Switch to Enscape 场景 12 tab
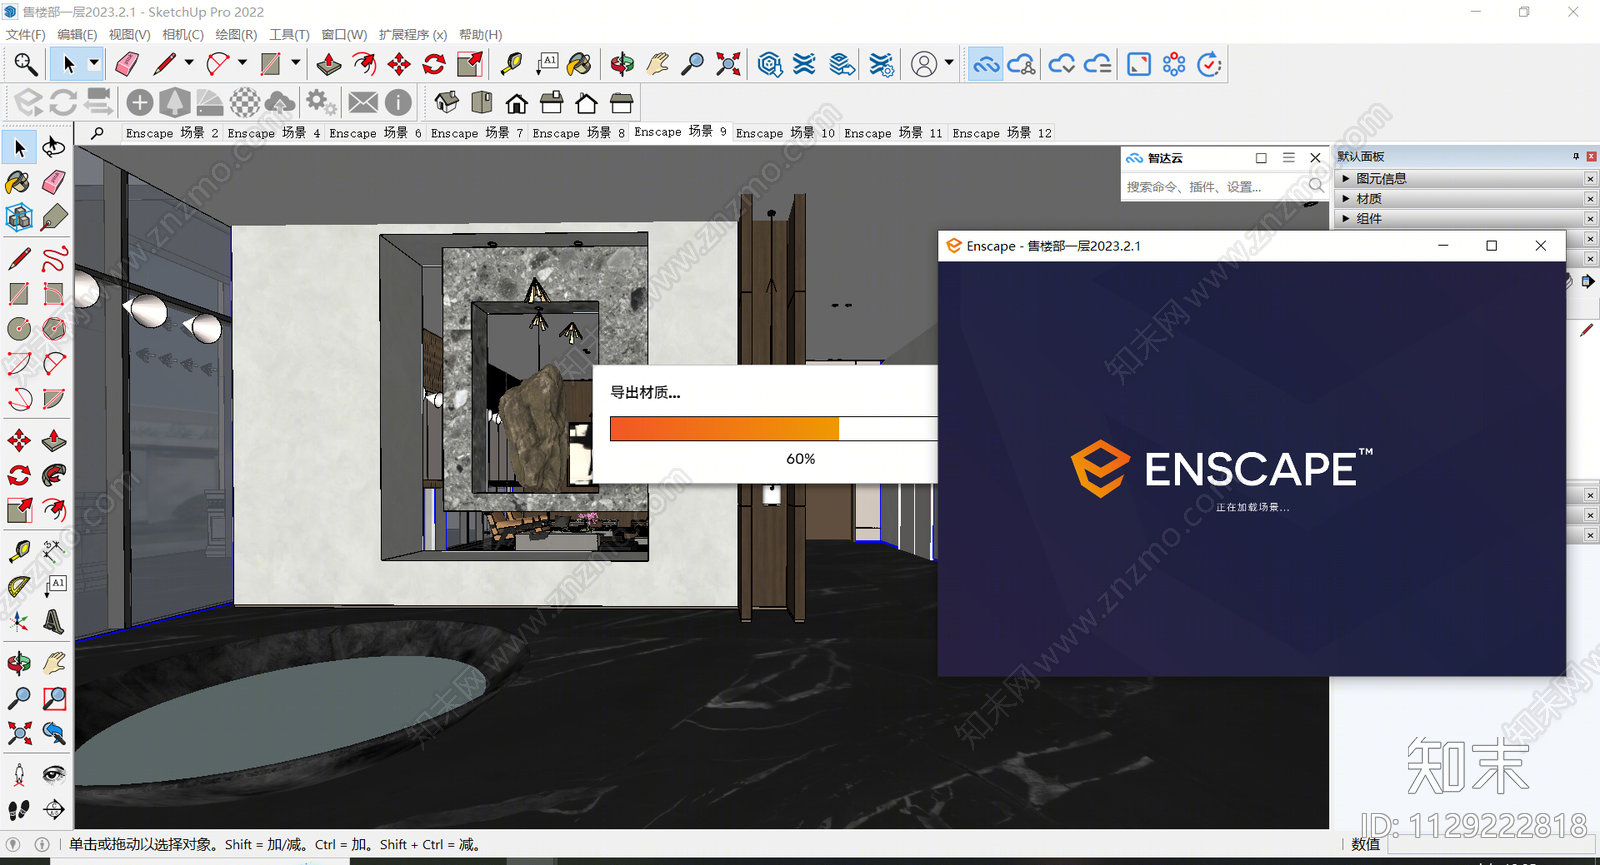The image size is (1600, 865). click(x=1002, y=133)
